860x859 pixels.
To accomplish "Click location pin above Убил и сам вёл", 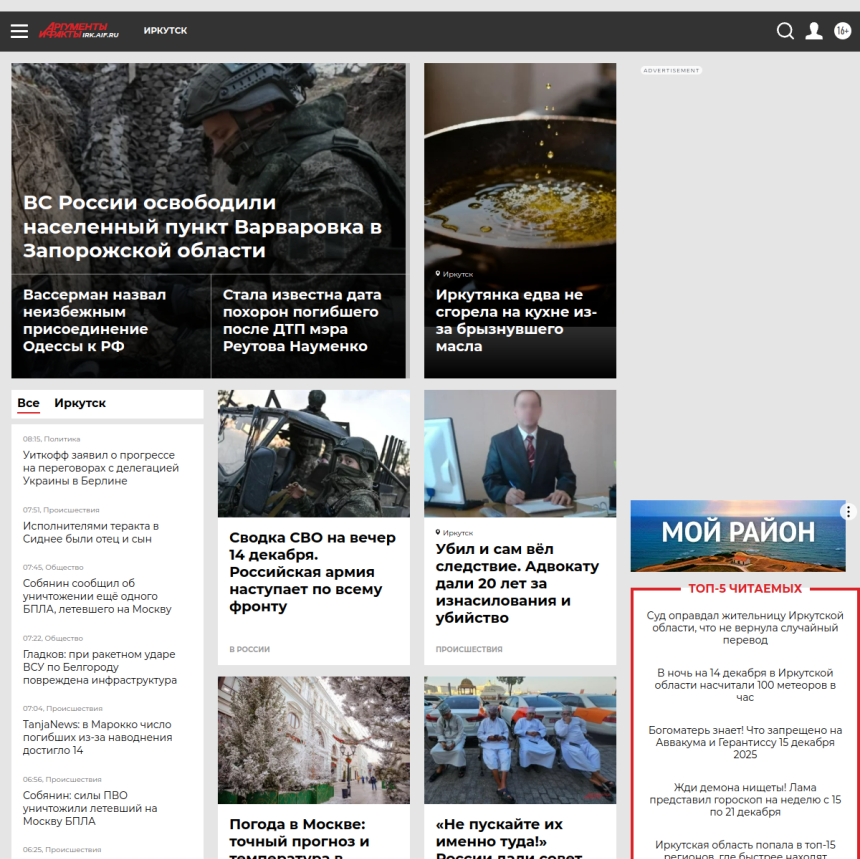I will pyautogui.click(x=438, y=533).
